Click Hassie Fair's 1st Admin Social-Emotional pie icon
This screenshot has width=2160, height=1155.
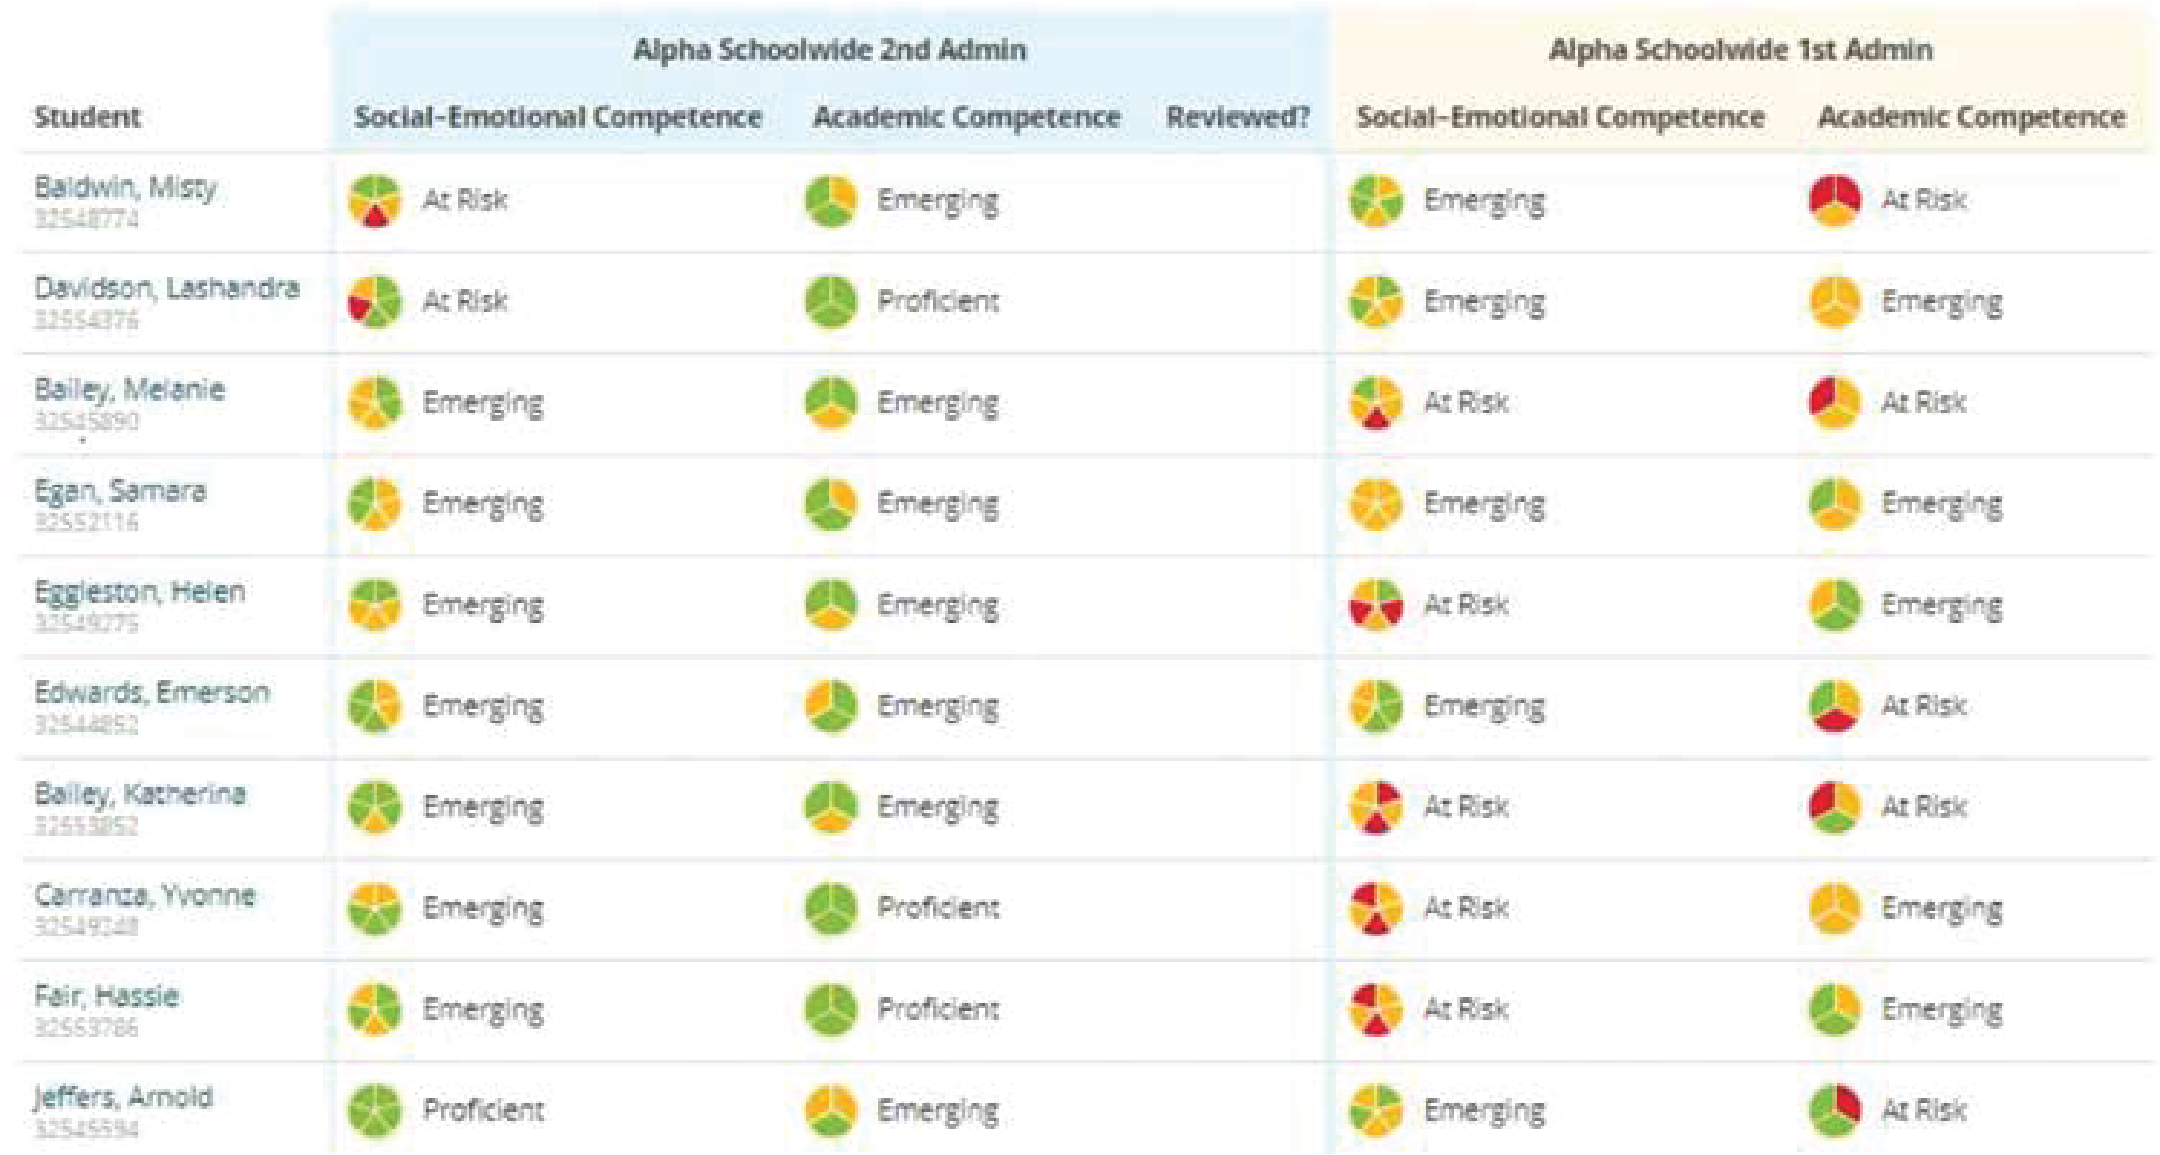[1376, 1009]
